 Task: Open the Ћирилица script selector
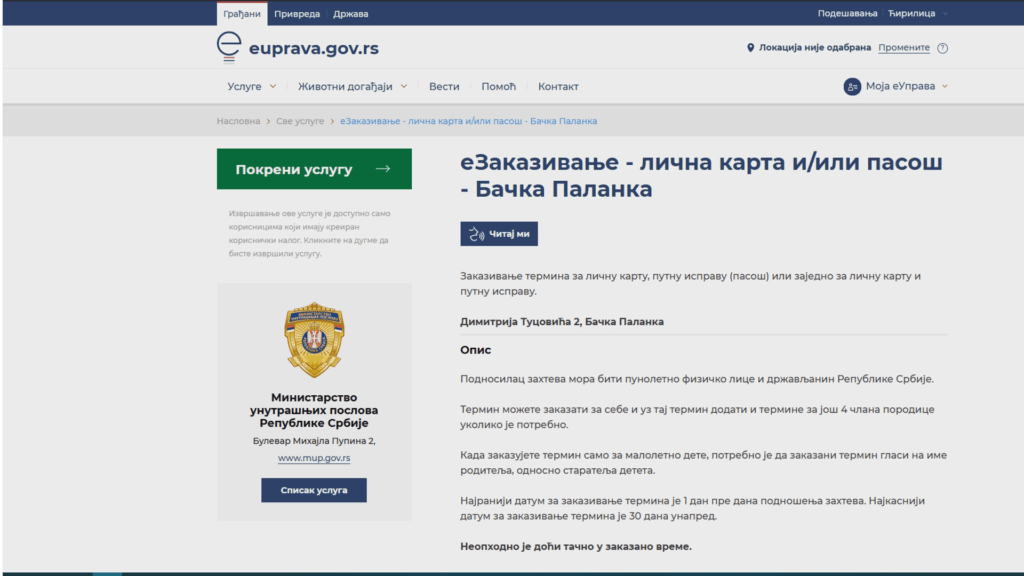(x=918, y=13)
